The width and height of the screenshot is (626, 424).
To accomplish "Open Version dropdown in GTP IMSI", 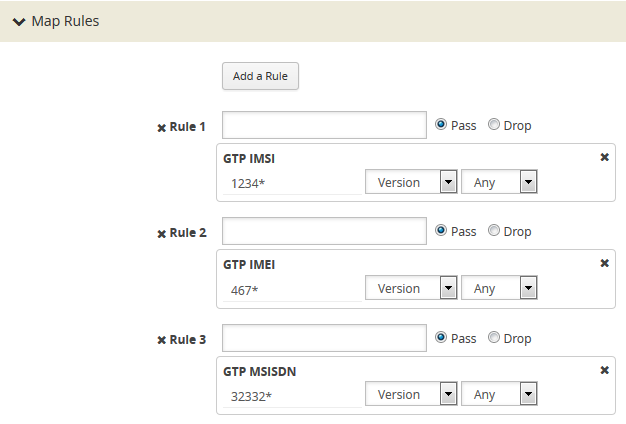I will [x=411, y=182].
